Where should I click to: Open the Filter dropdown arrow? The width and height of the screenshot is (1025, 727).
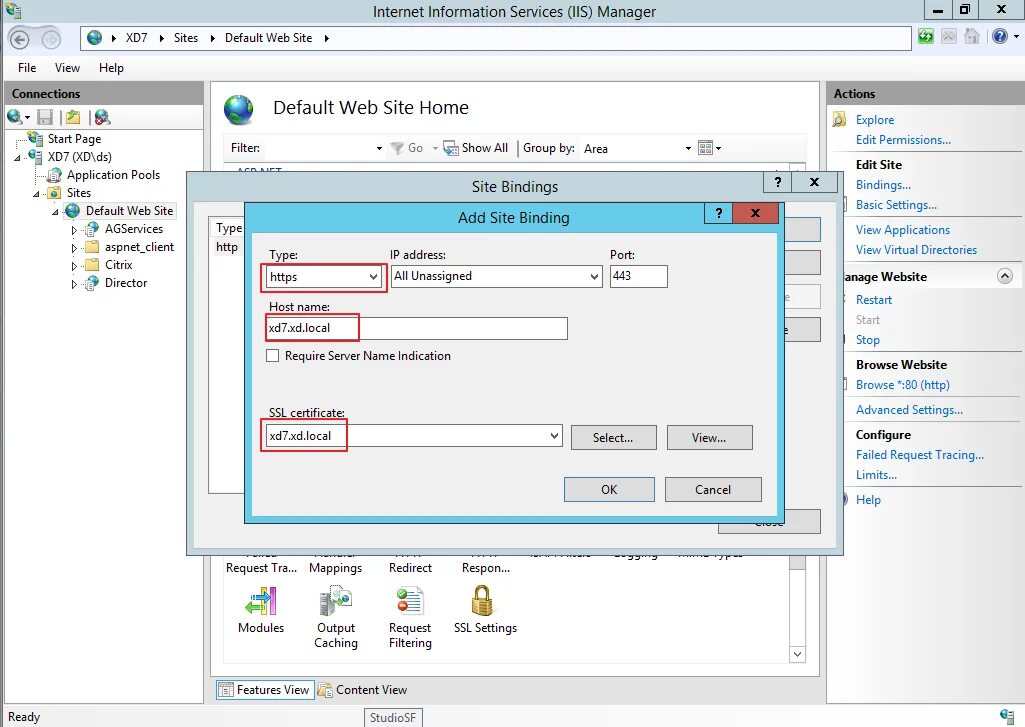(x=379, y=148)
